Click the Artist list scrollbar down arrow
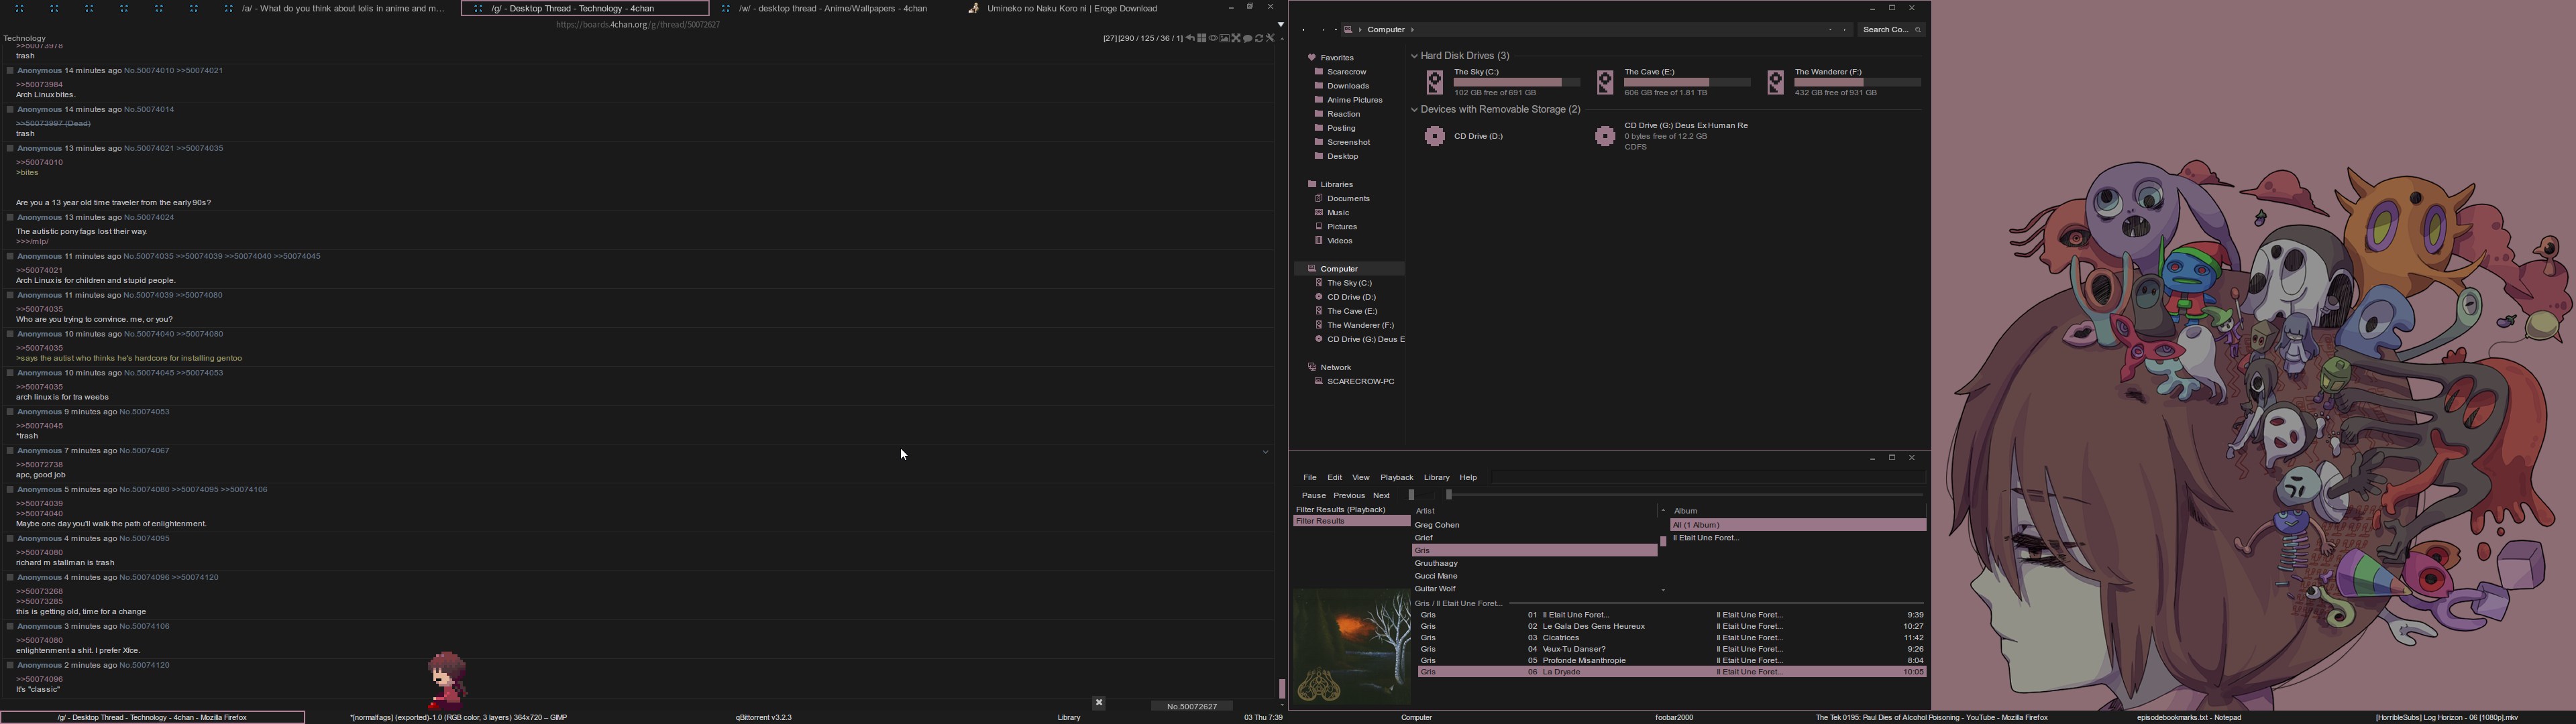2576x724 pixels. coord(1663,590)
